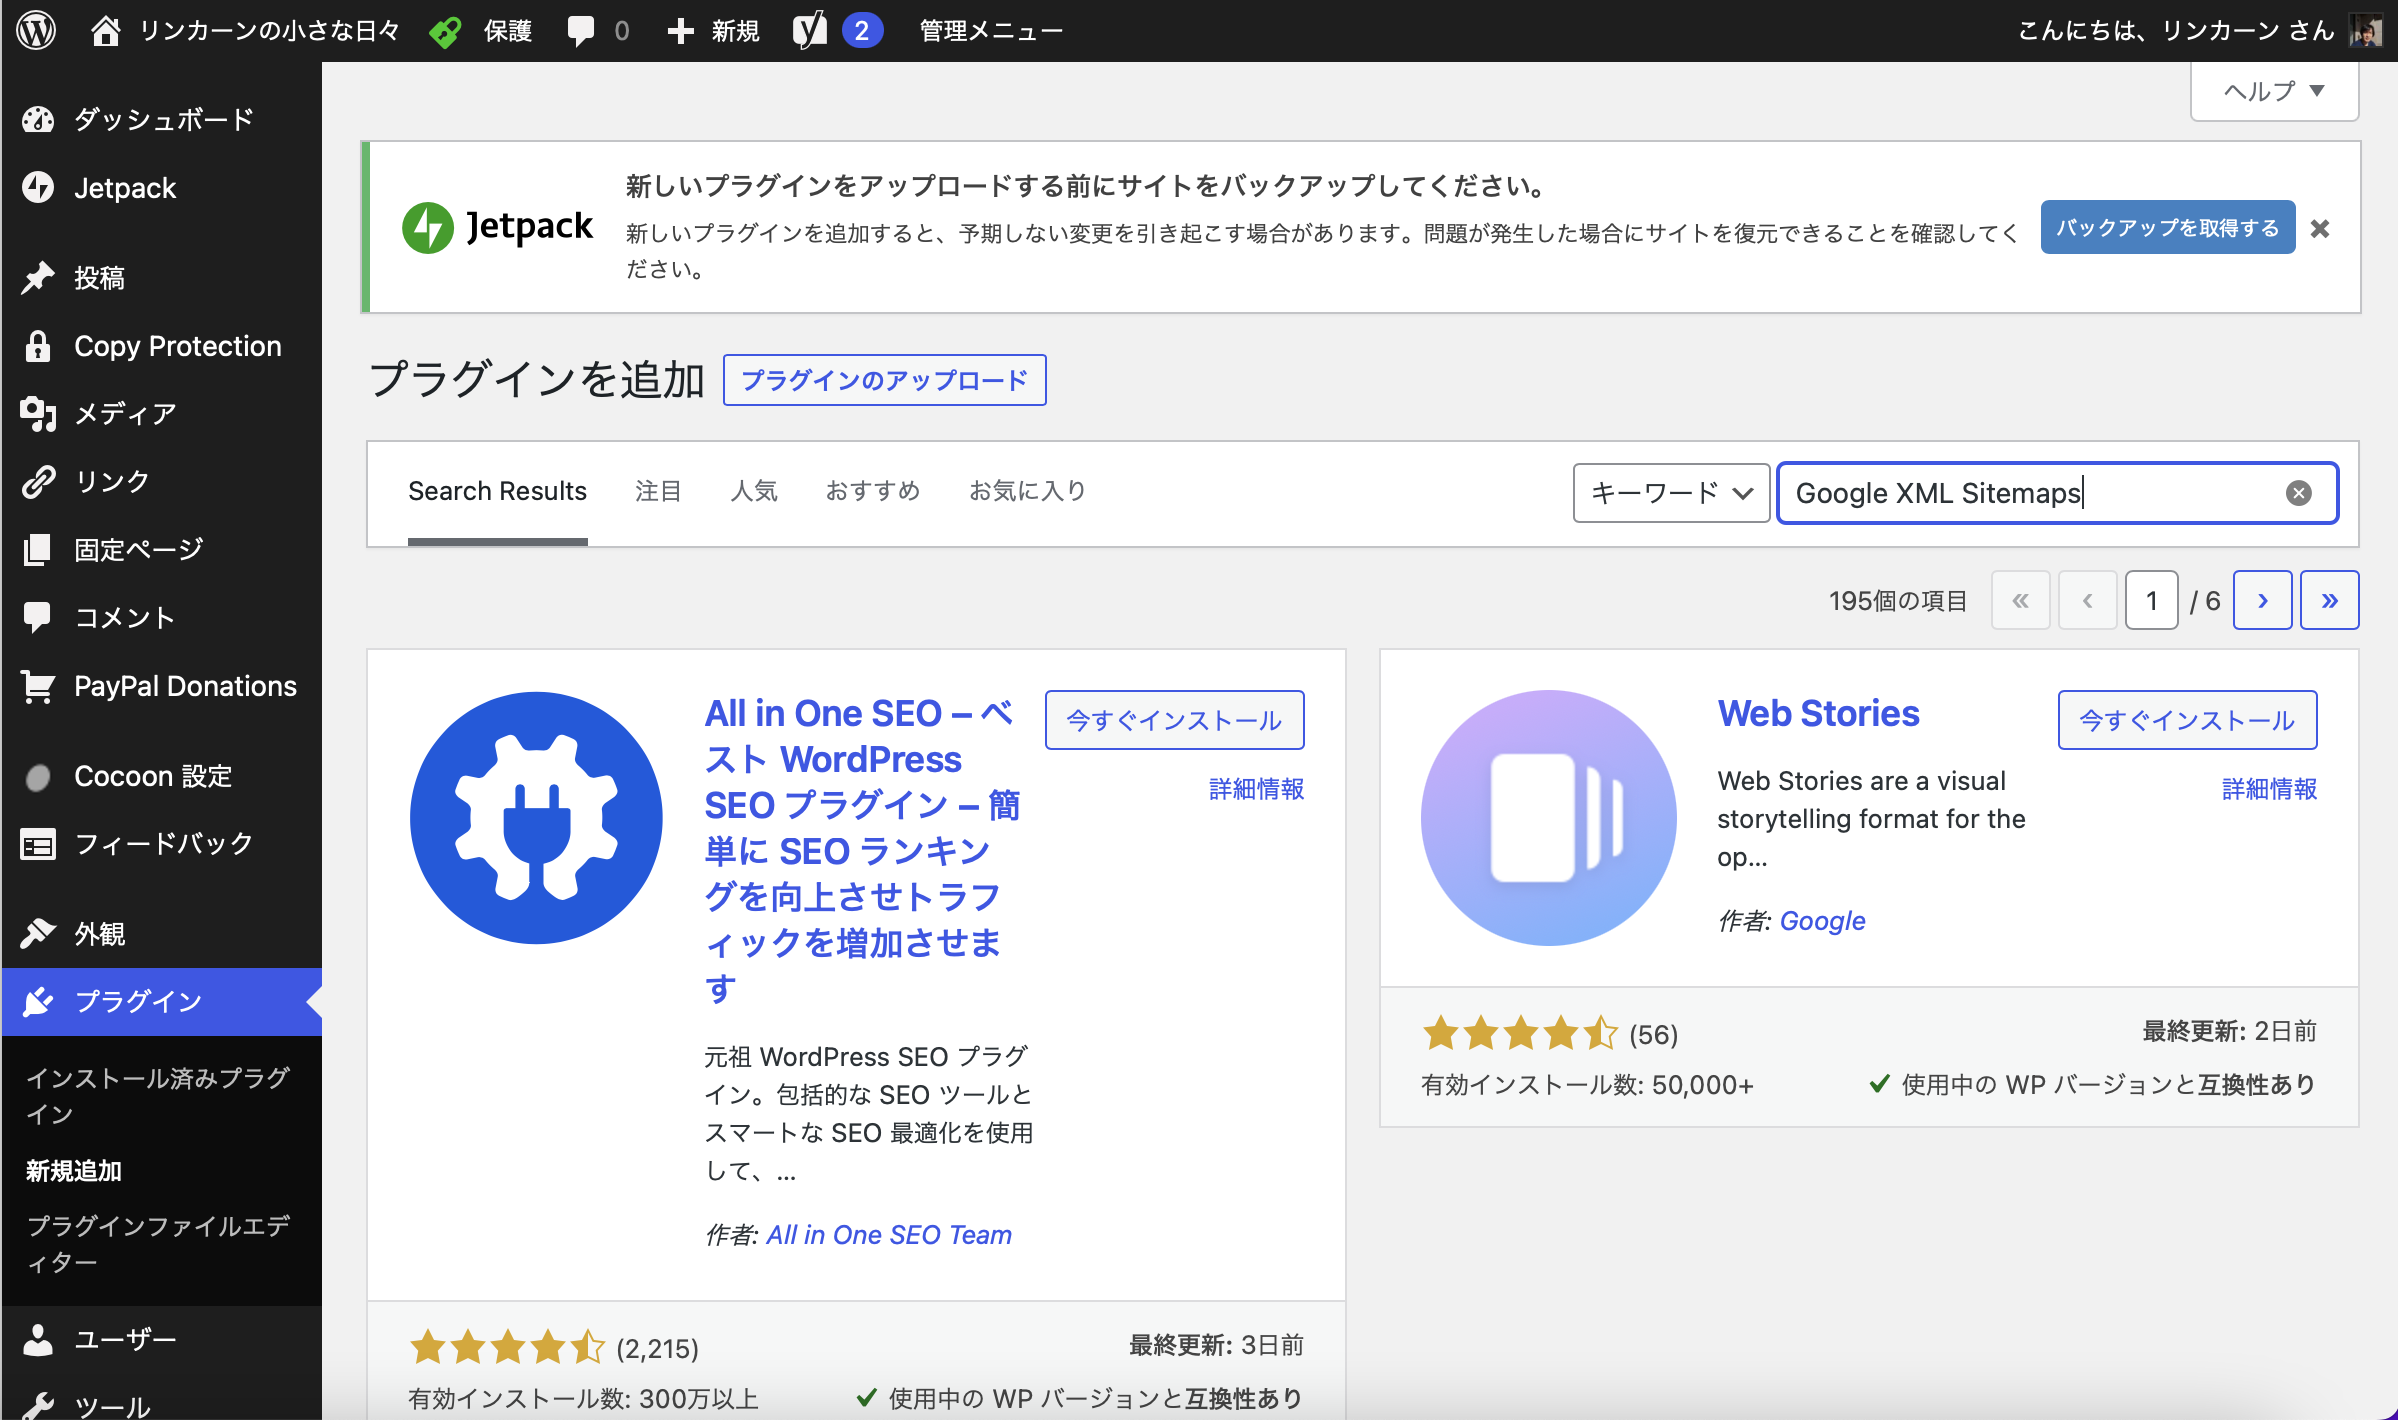Click the Web Stories plugin icon

tap(1549, 818)
